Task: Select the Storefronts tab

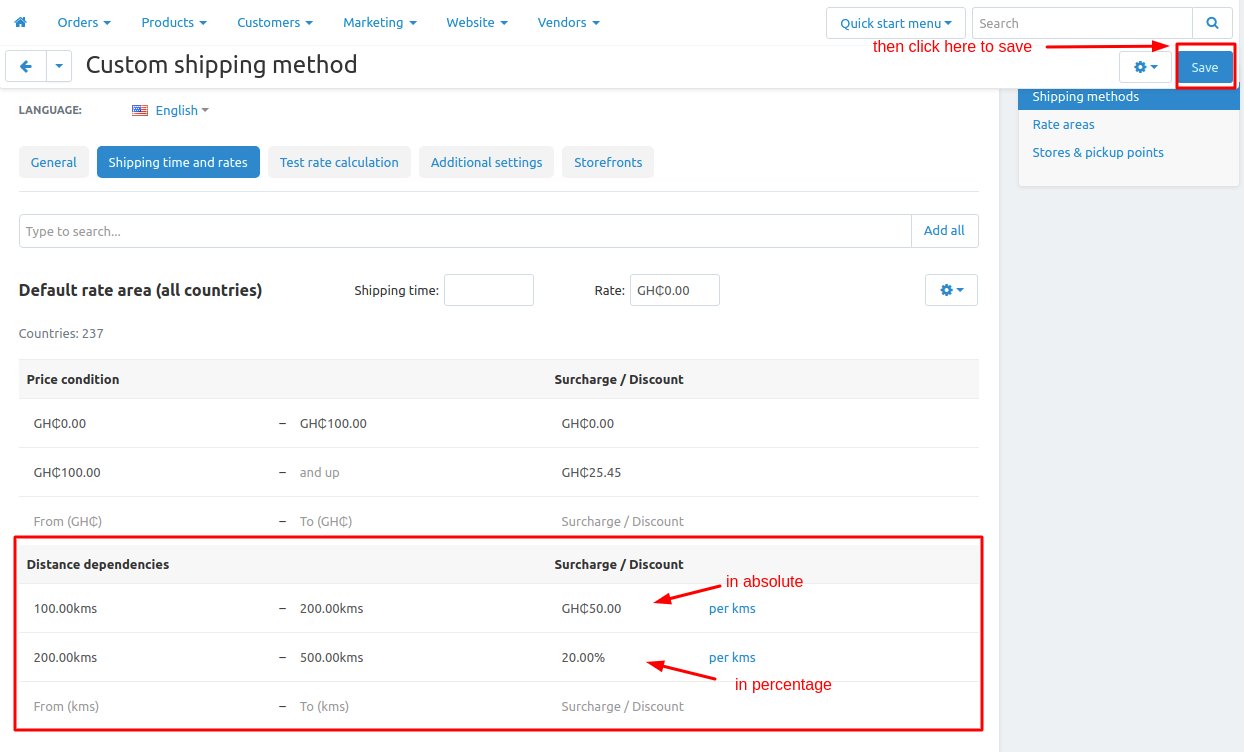Action: click(x=608, y=162)
